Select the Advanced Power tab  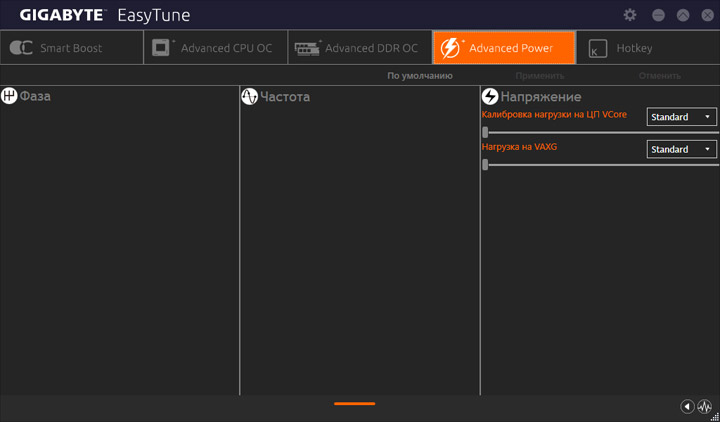504,48
